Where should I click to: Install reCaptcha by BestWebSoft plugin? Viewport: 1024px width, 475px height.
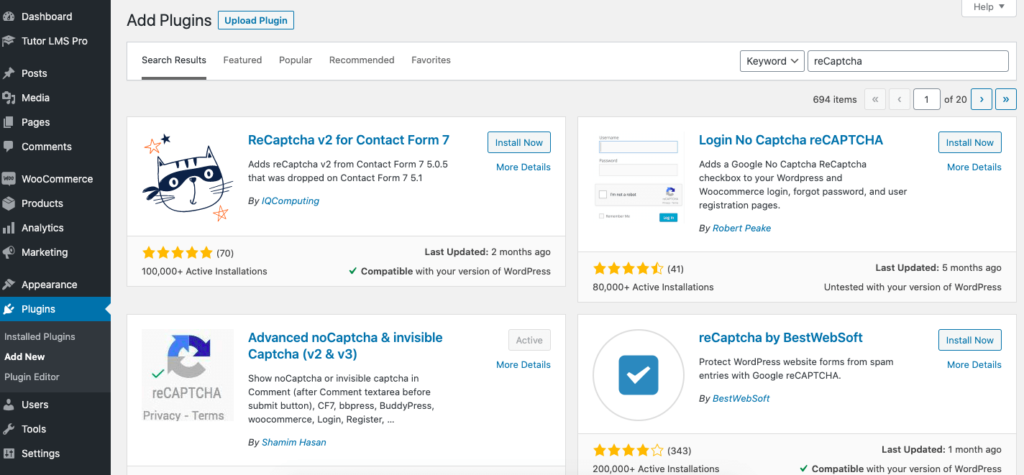tap(970, 340)
